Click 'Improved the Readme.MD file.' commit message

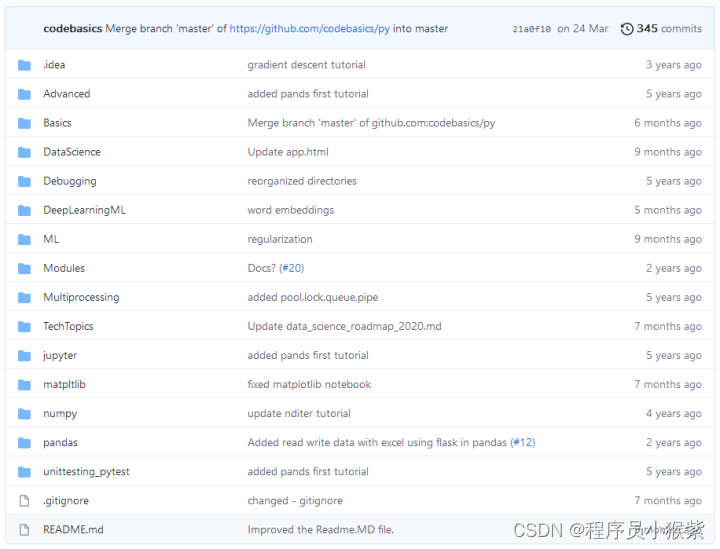coord(321,529)
